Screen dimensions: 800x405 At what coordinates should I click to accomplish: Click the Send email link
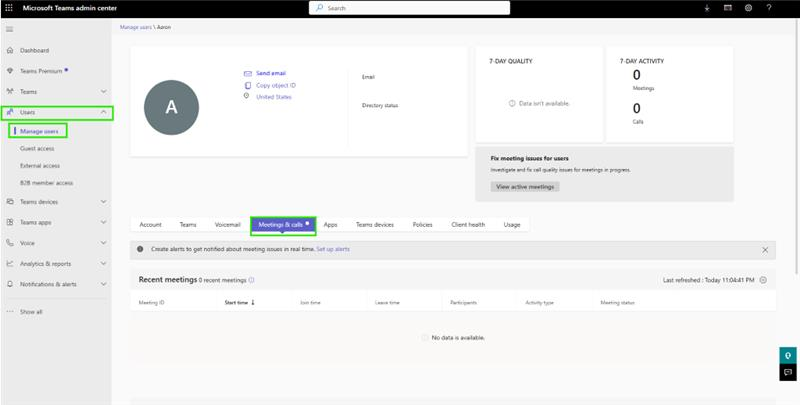271,73
